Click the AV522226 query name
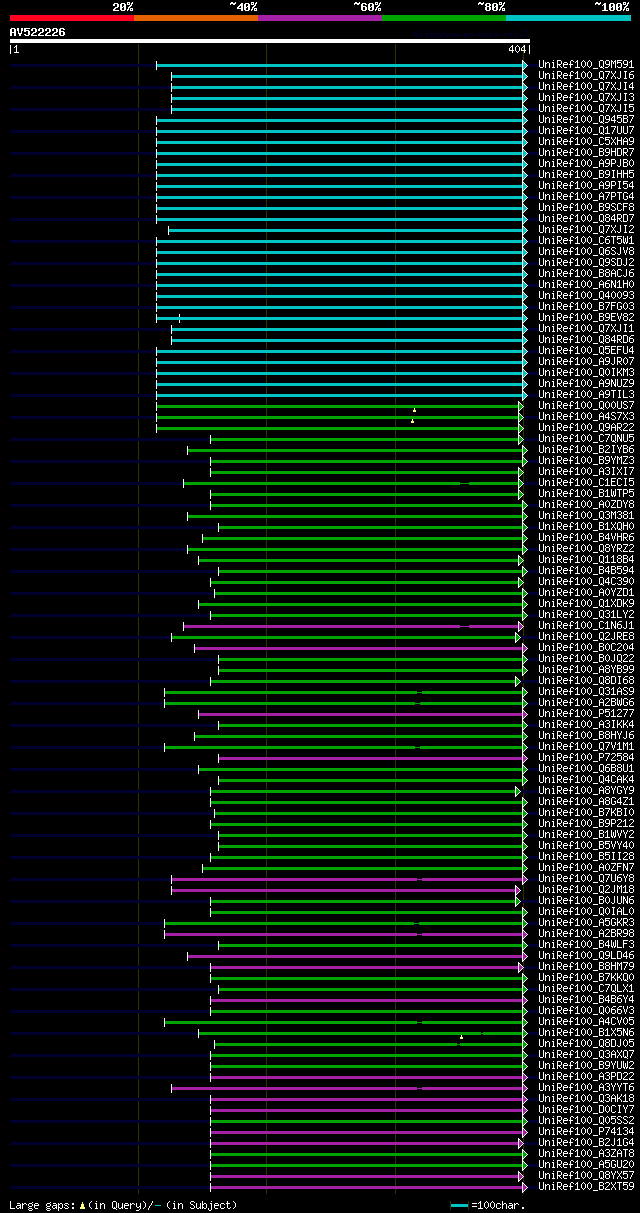The image size is (640, 1213). (x=38, y=32)
